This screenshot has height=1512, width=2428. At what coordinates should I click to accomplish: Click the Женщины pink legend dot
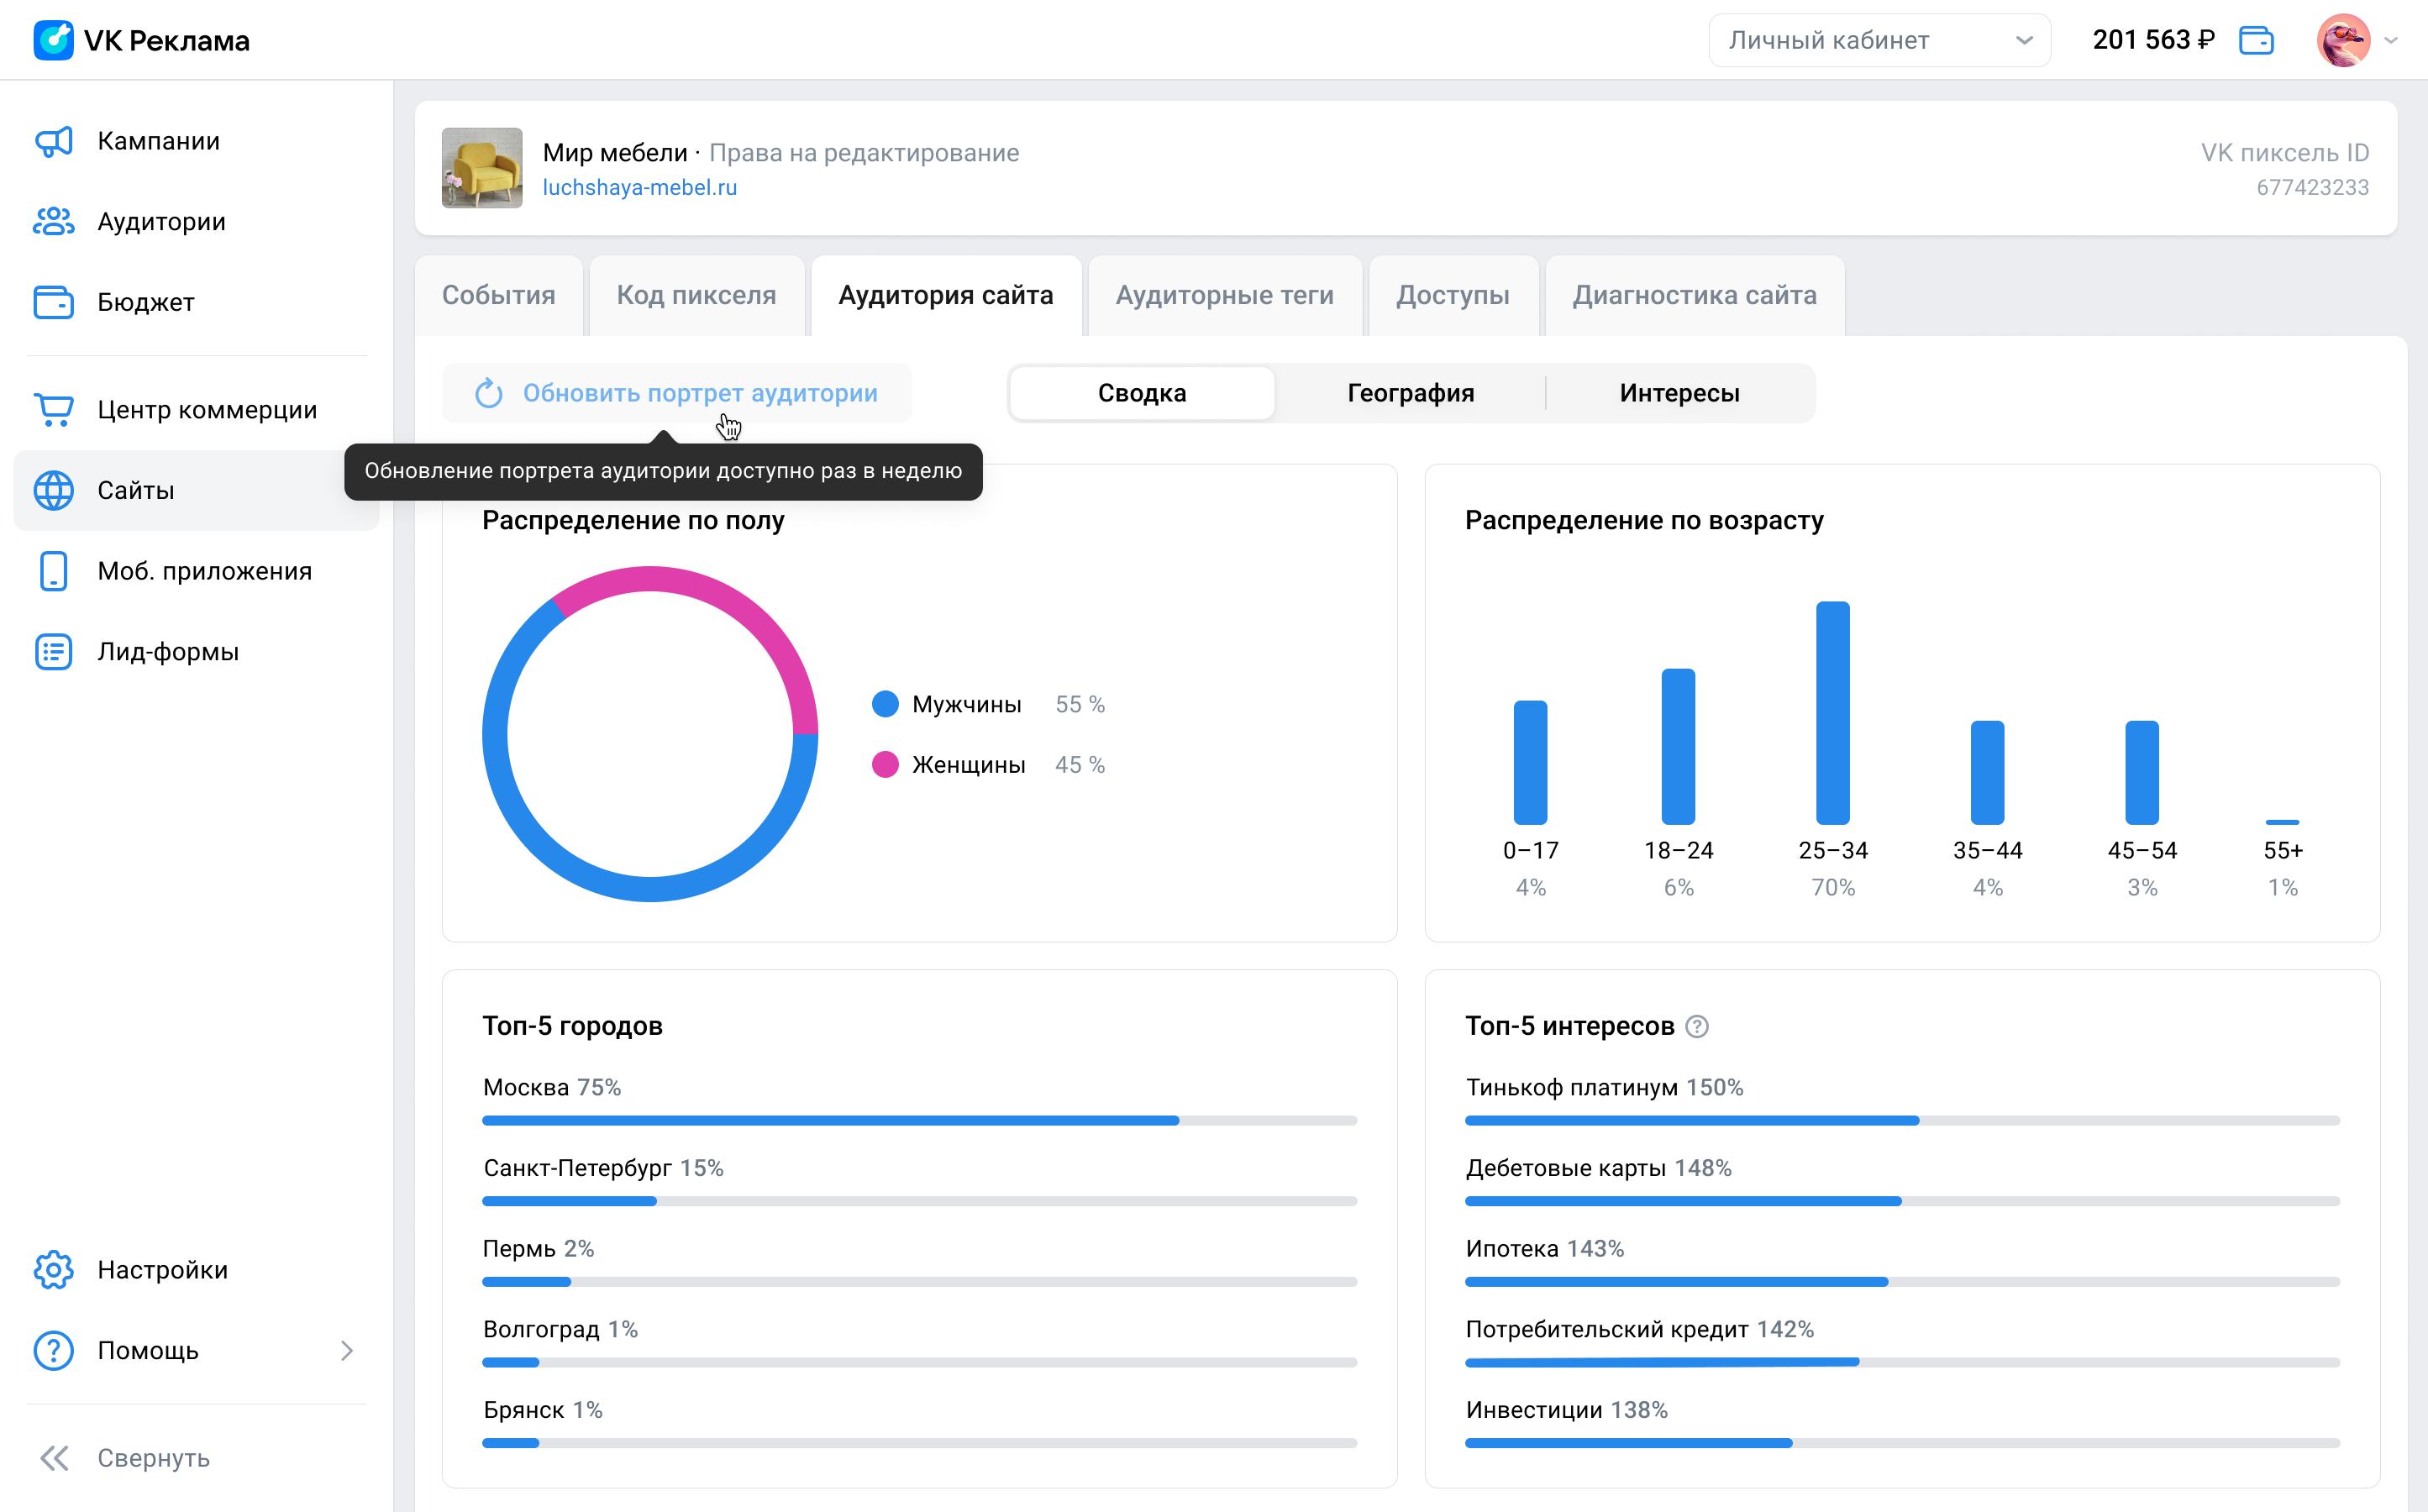click(885, 765)
